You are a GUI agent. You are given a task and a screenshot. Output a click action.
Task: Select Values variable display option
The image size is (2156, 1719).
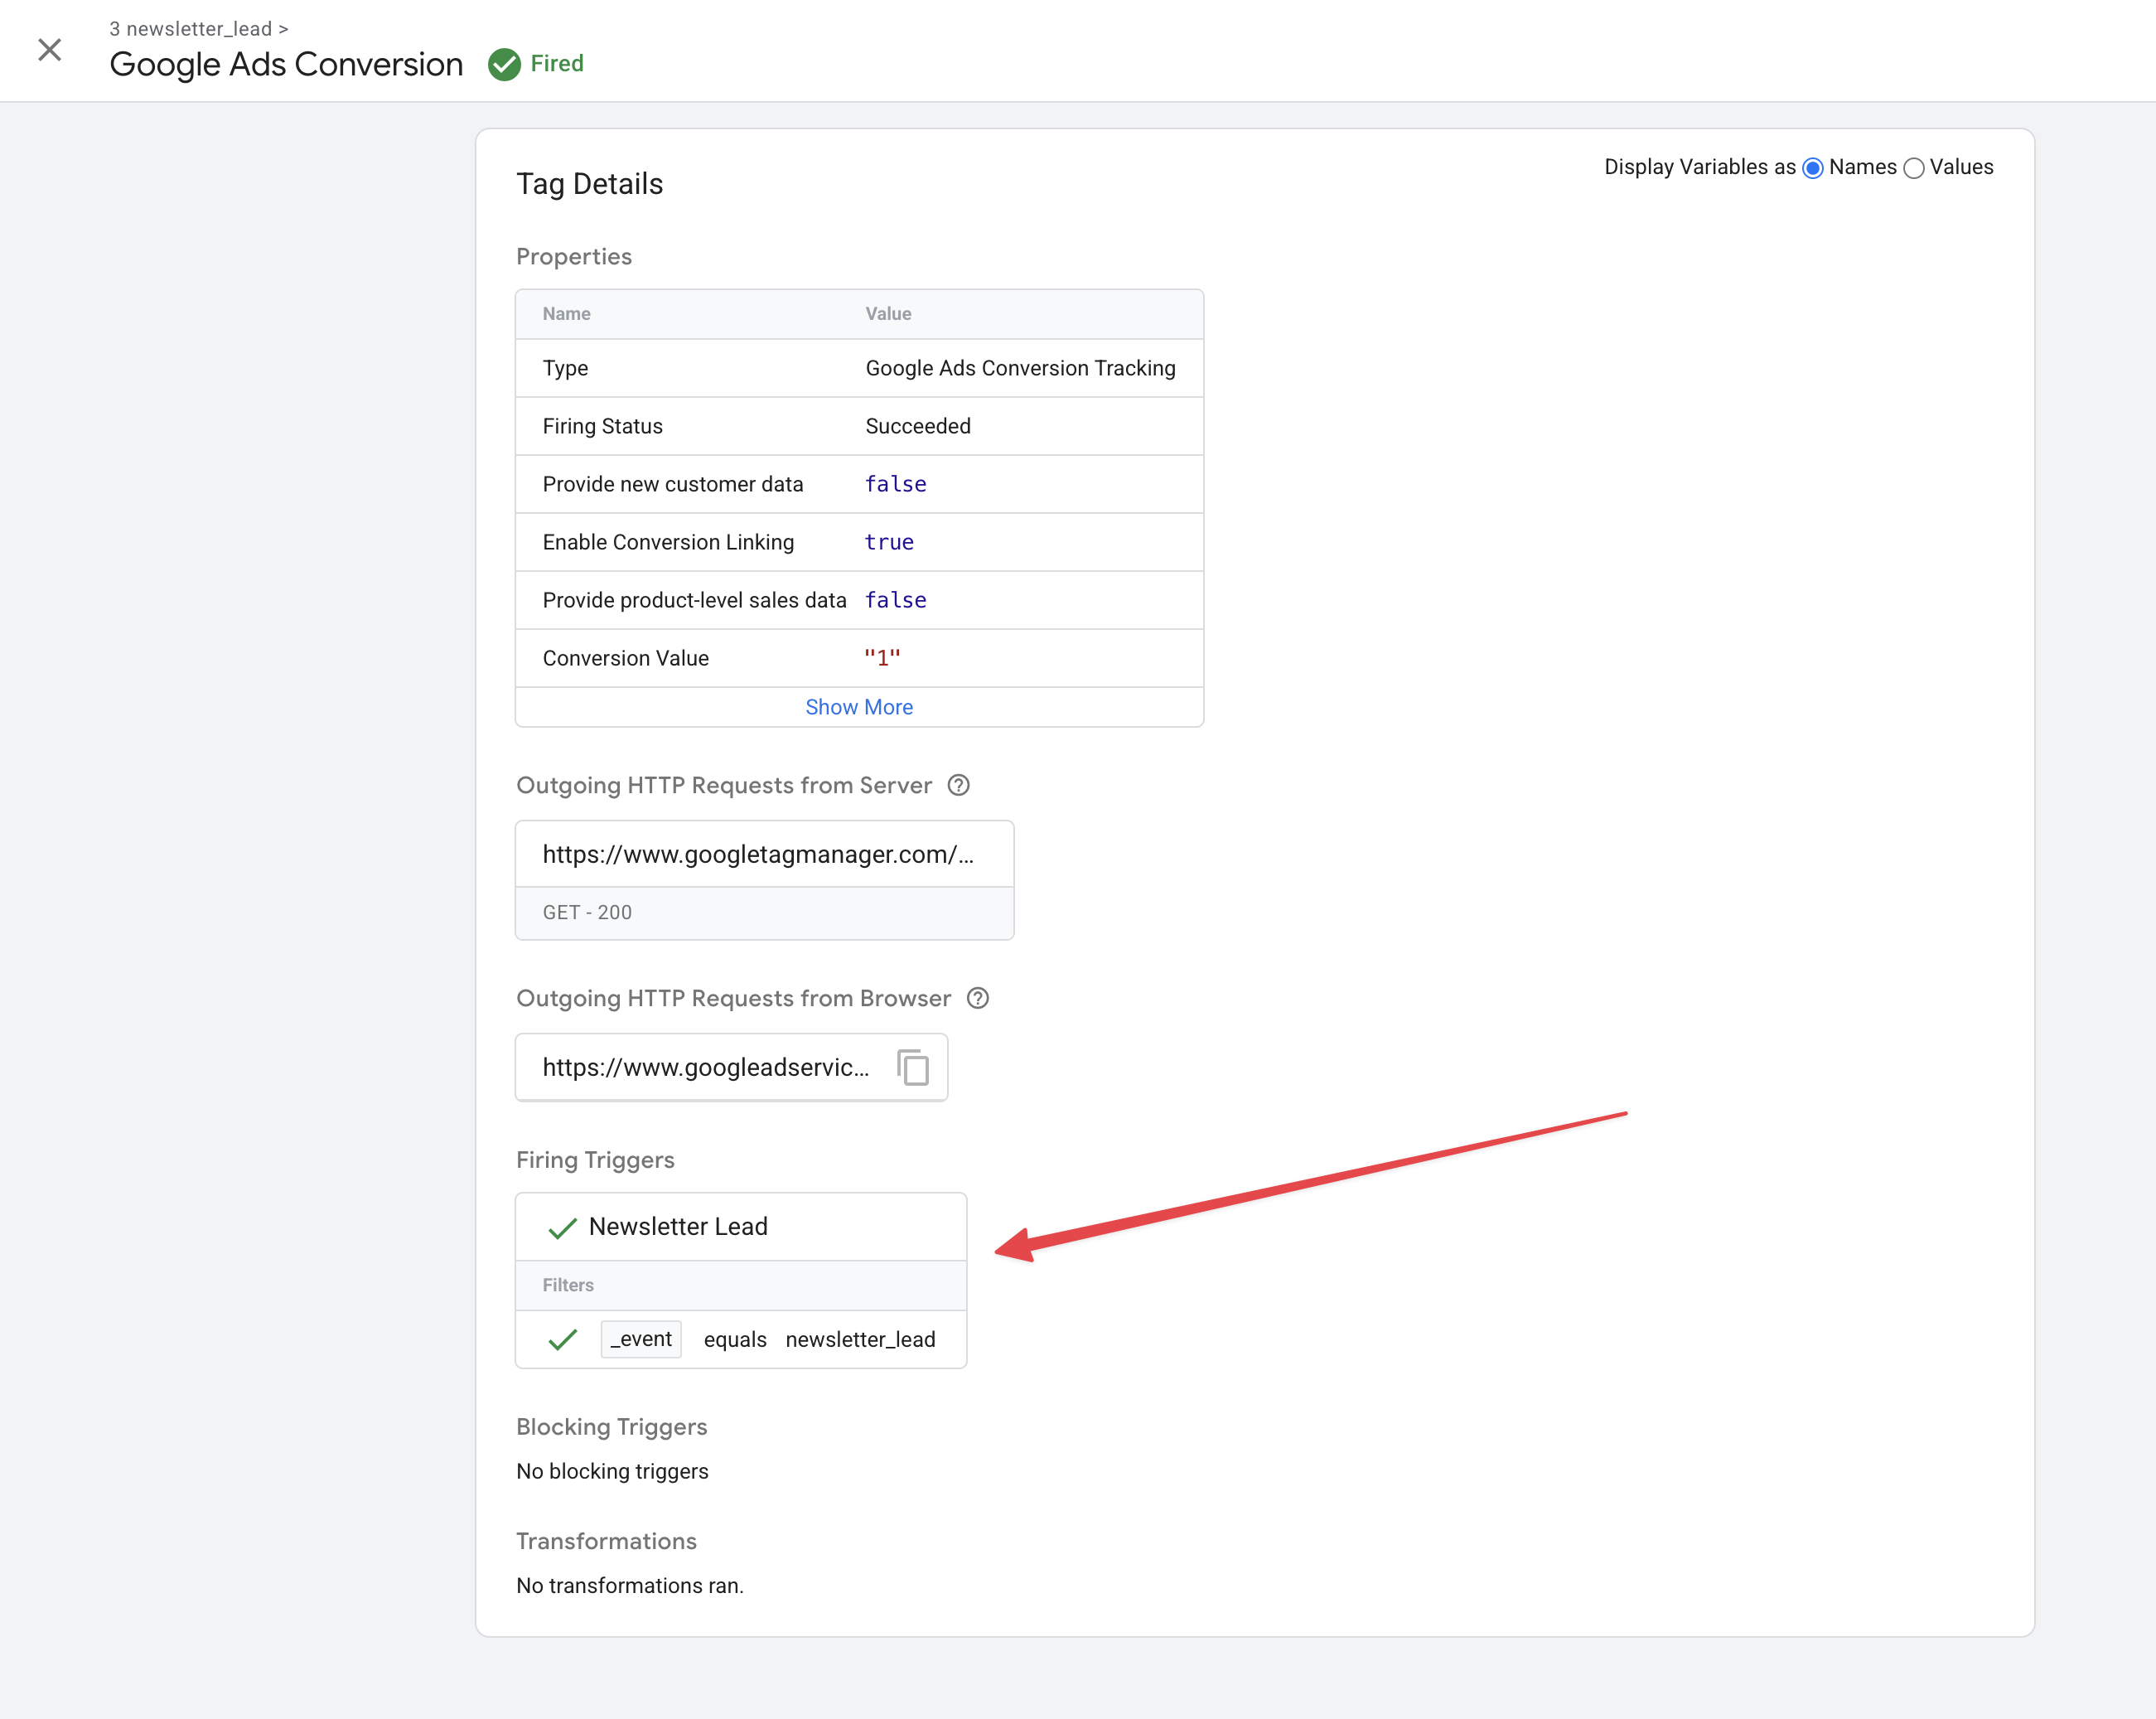pyautogui.click(x=1913, y=168)
